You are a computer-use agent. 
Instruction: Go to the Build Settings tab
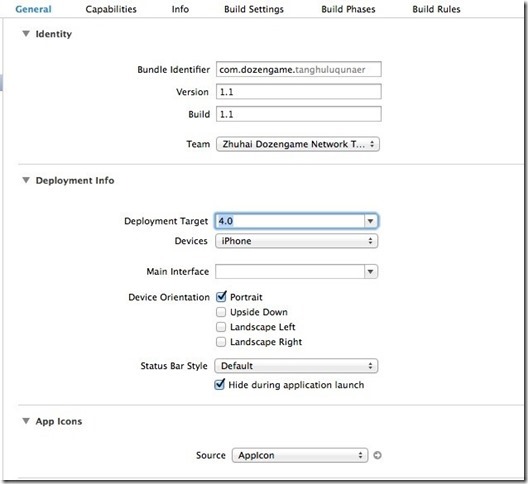click(x=254, y=9)
